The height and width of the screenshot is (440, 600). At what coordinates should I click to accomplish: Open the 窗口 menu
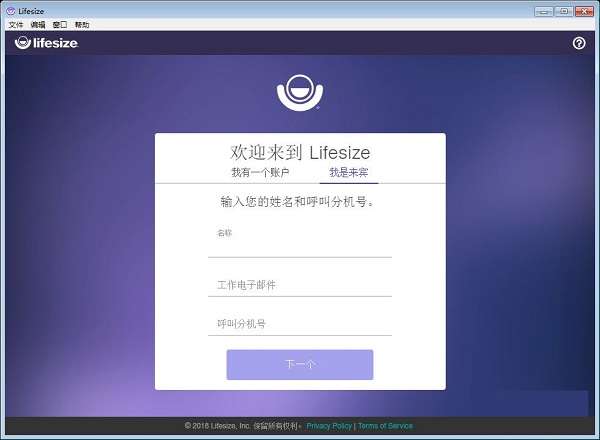(x=60, y=25)
